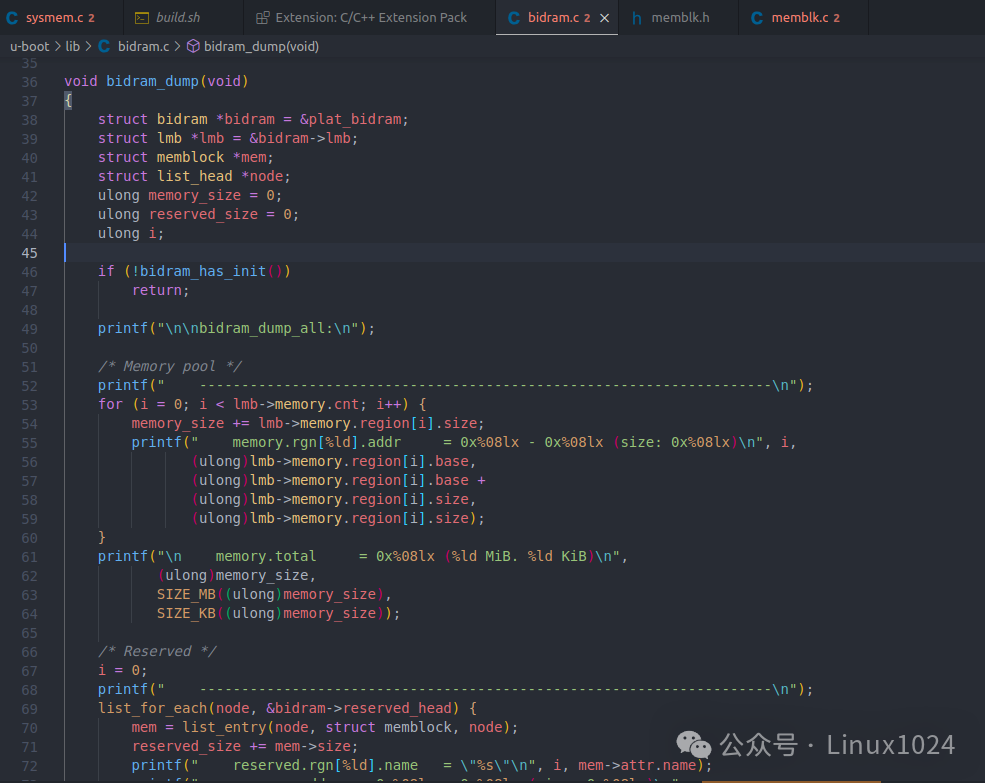Click the C file icon in the breadcrumb
Image resolution: width=985 pixels, height=783 pixels.
(104, 46)
